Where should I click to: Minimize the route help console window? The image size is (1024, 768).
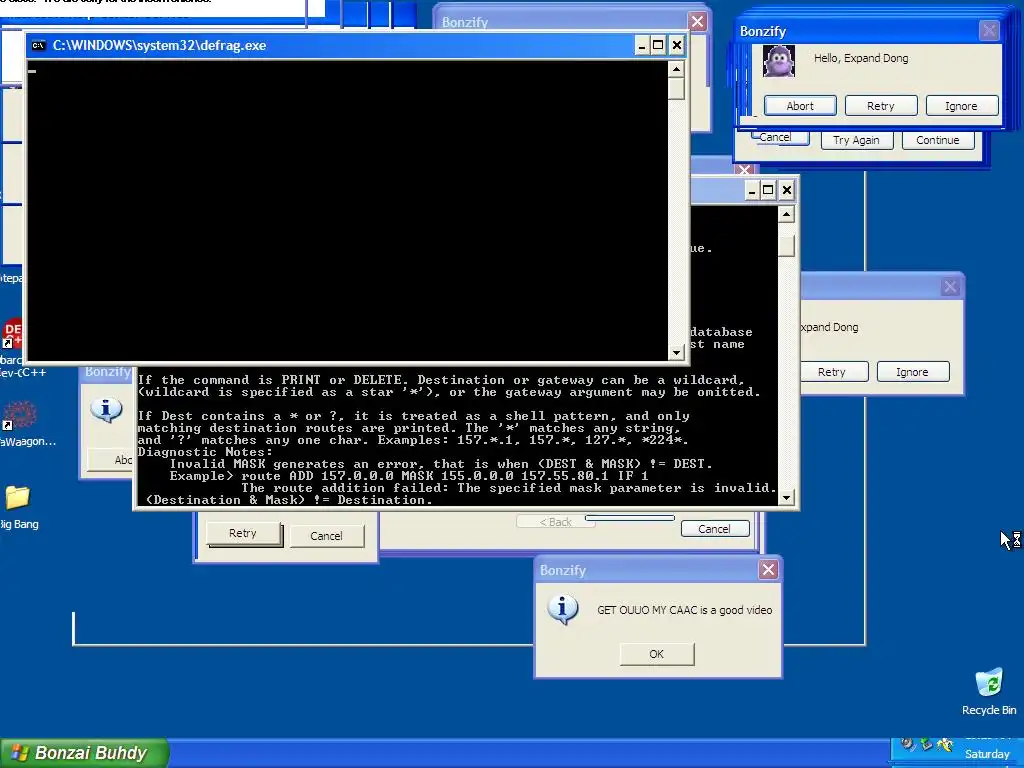pyautogui.click(x=751, y=190)
